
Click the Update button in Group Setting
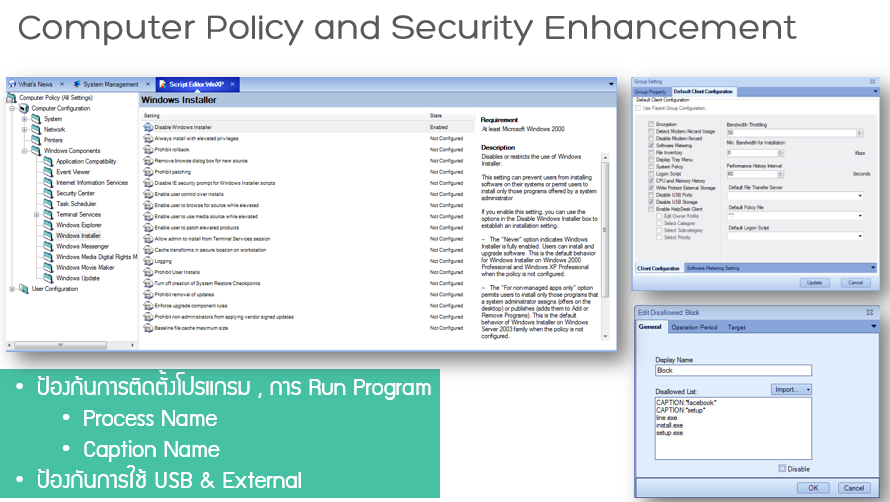pos(815,283)
